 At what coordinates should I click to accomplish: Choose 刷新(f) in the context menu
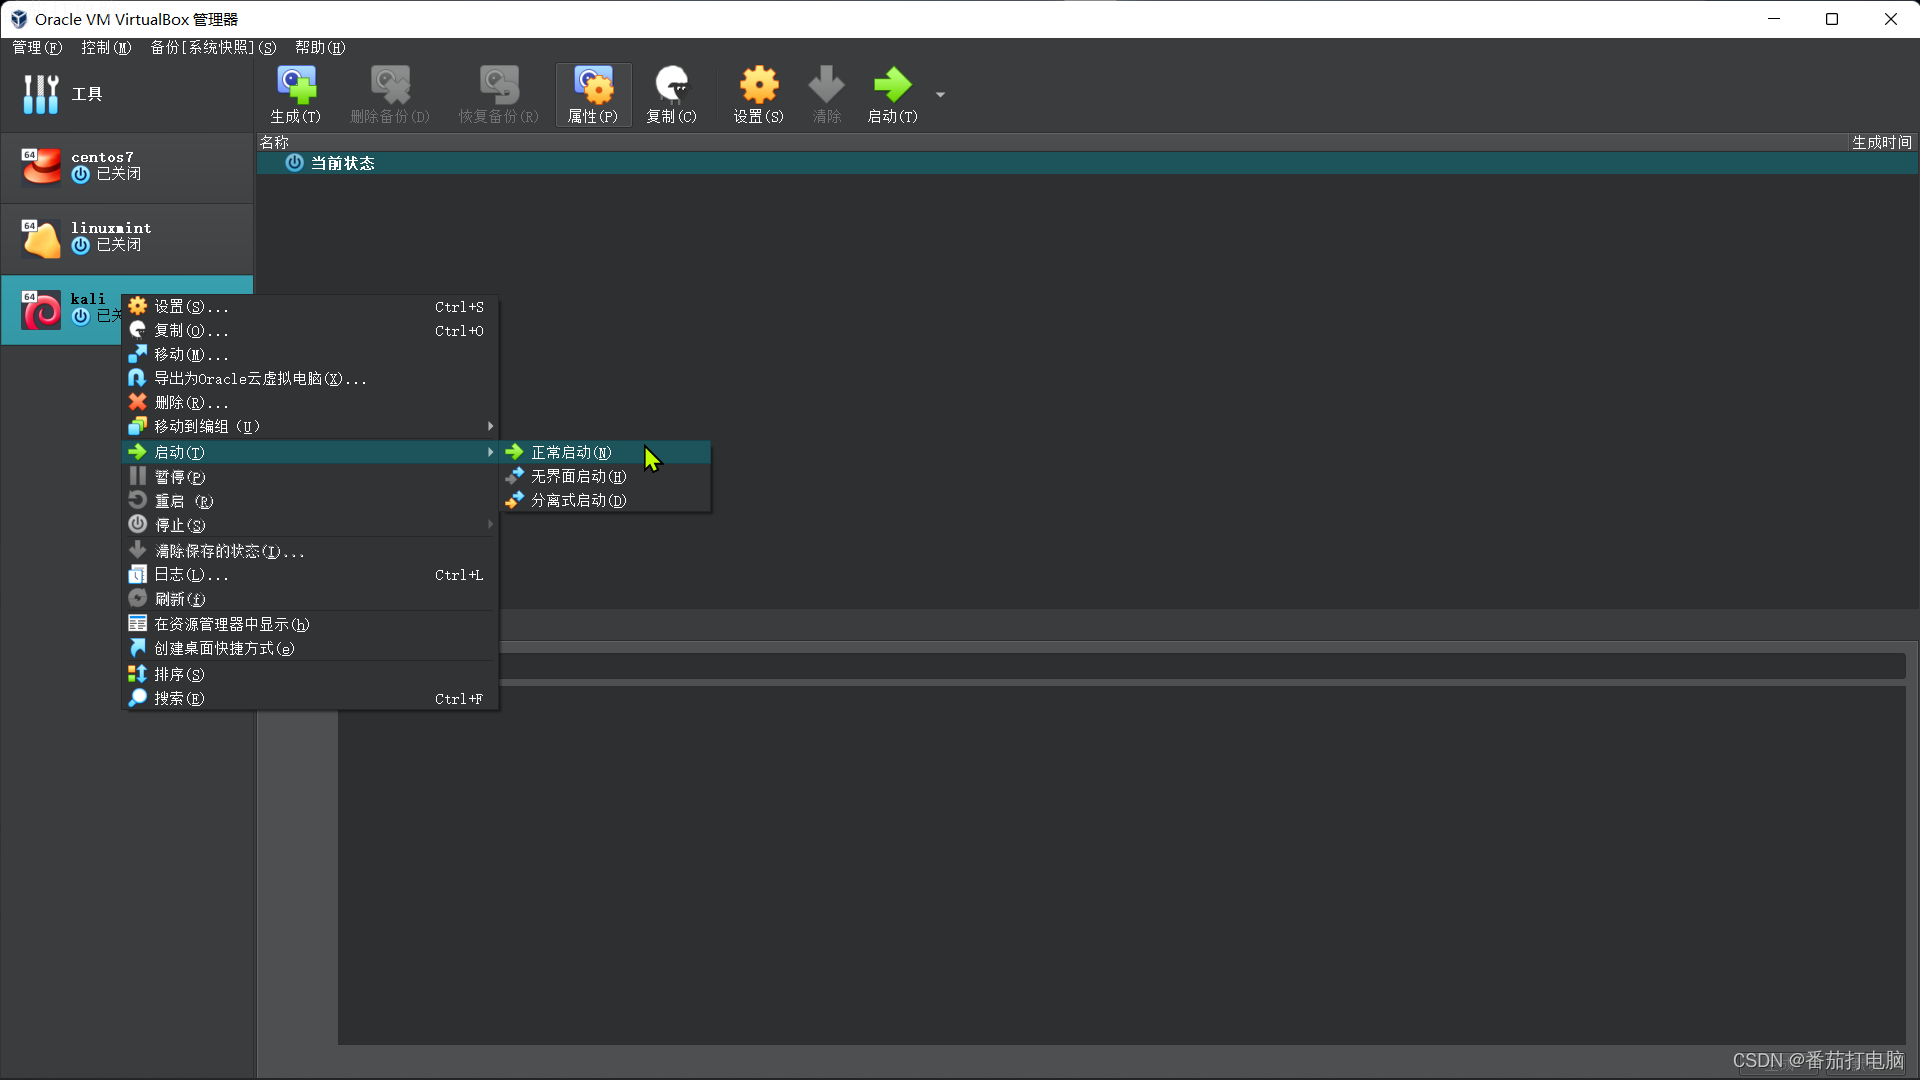pos(310,599)
